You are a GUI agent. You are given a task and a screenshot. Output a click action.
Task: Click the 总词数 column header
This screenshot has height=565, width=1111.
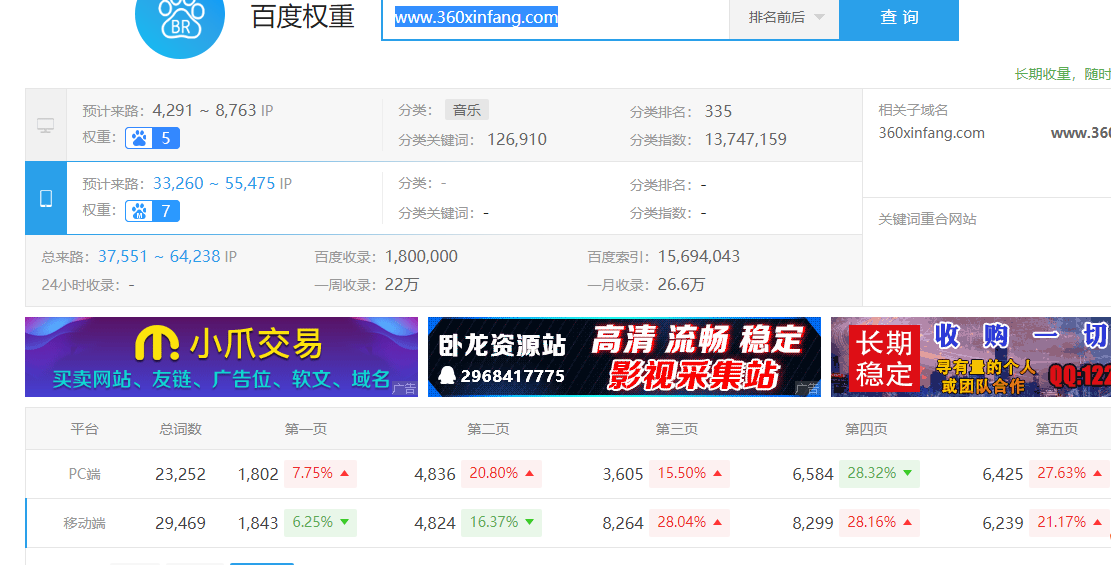point(181,429)
